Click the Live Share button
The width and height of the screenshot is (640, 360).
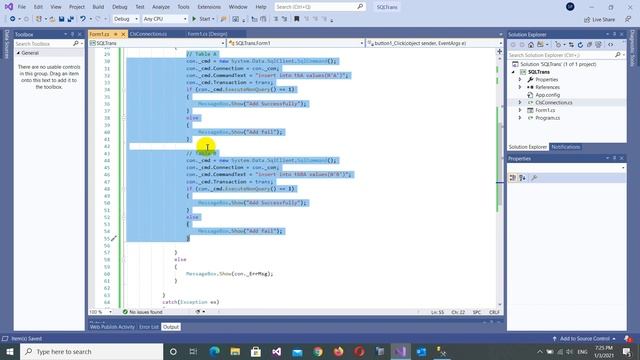pyautogui.click(x=599, y=19)
